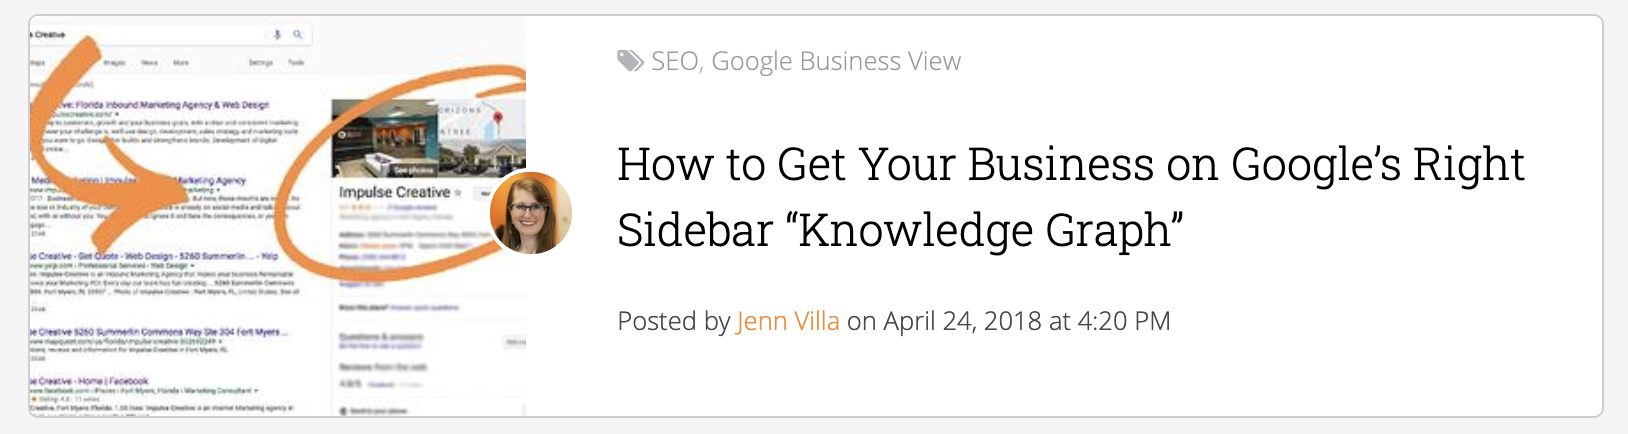Screen dimensions: 1628x434
Task: Click the author's round profile photo
Action: pyautogui.click(x=530, y=212)
